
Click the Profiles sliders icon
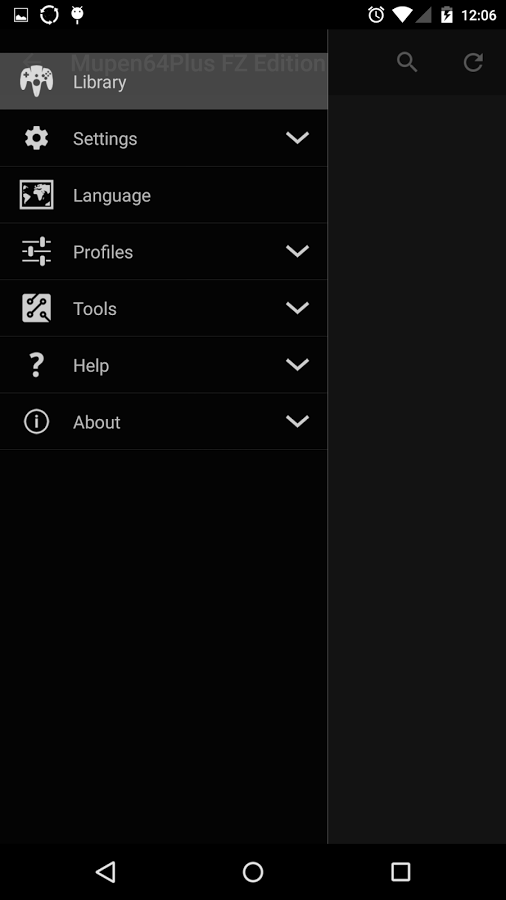37,251
